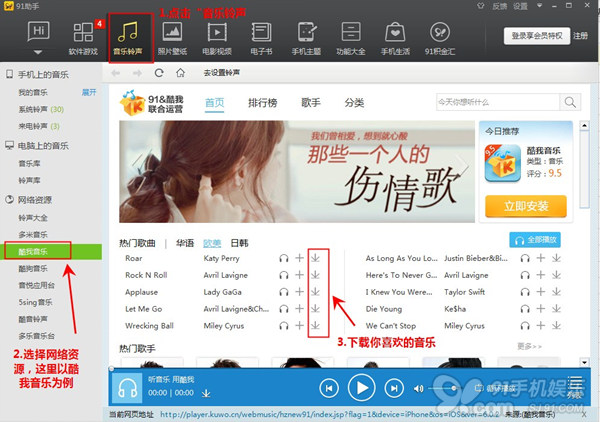Open the player.kuwo.cn page URL
The width and height of the screenshot is (600, 422).
coord(330,414)
